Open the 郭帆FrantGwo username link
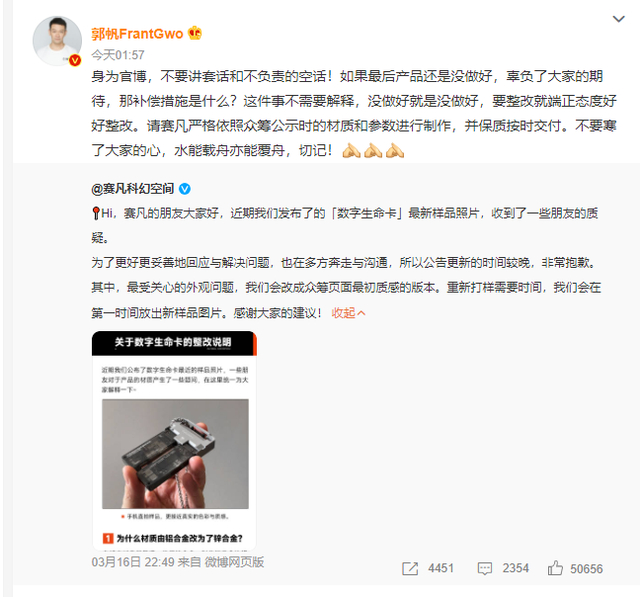This screenshot has width=640, height=597. coord(137,33)
